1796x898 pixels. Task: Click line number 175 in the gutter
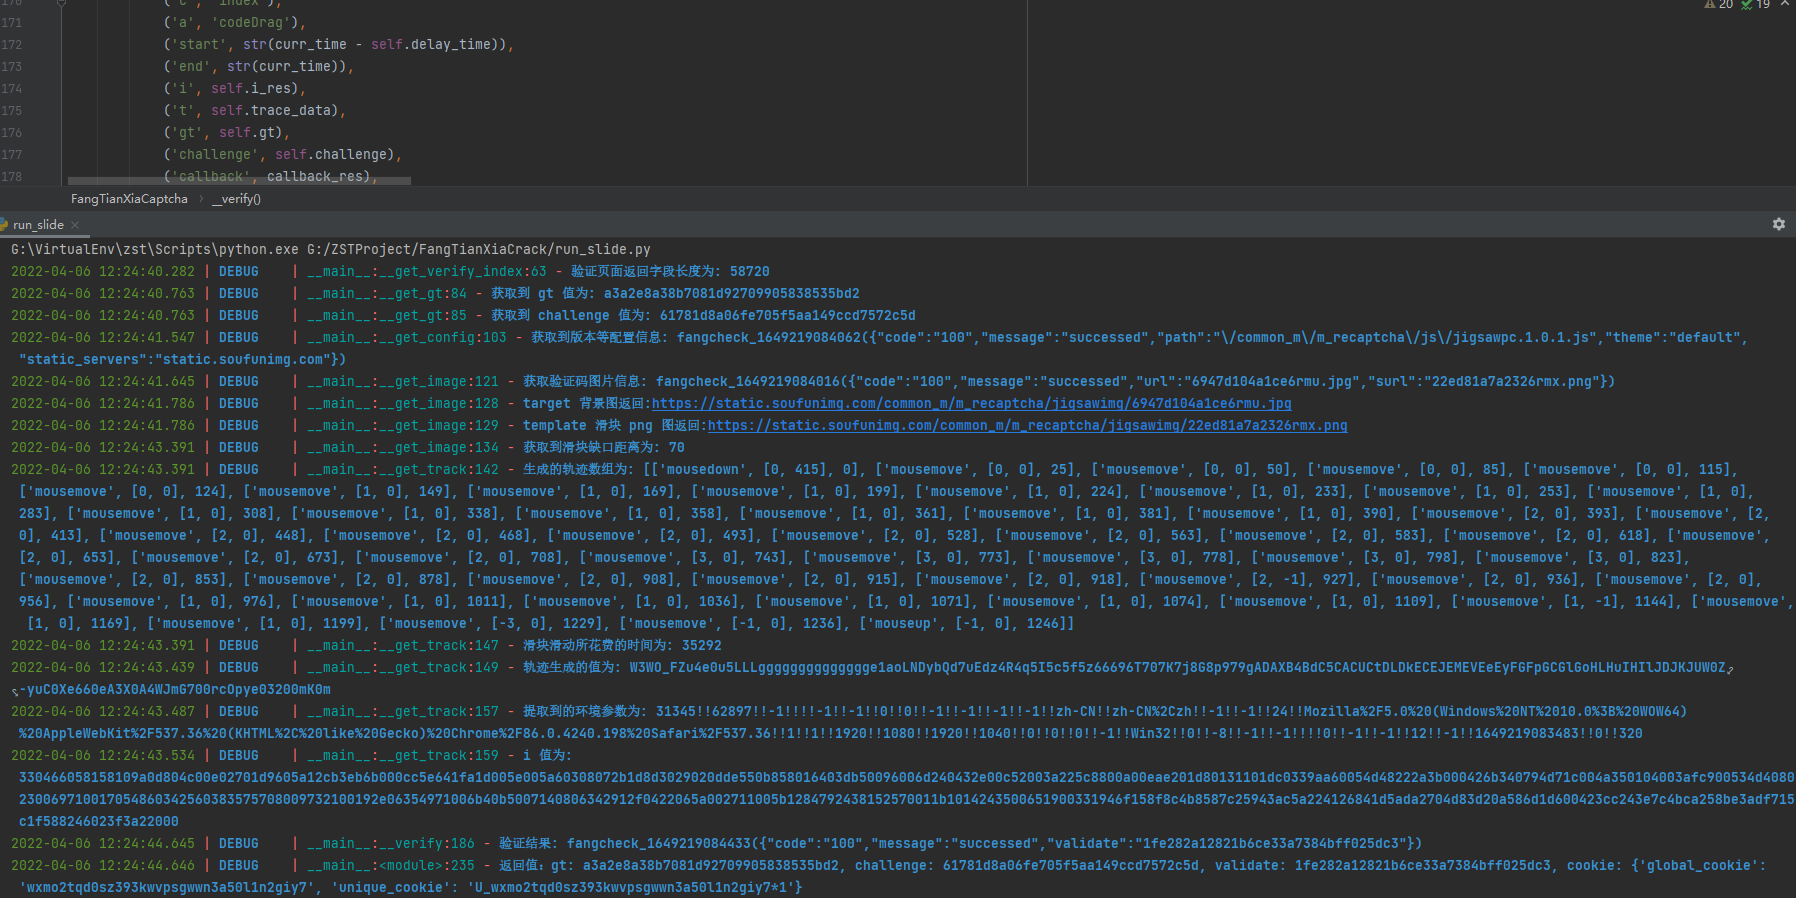click(x=12, y=110)
